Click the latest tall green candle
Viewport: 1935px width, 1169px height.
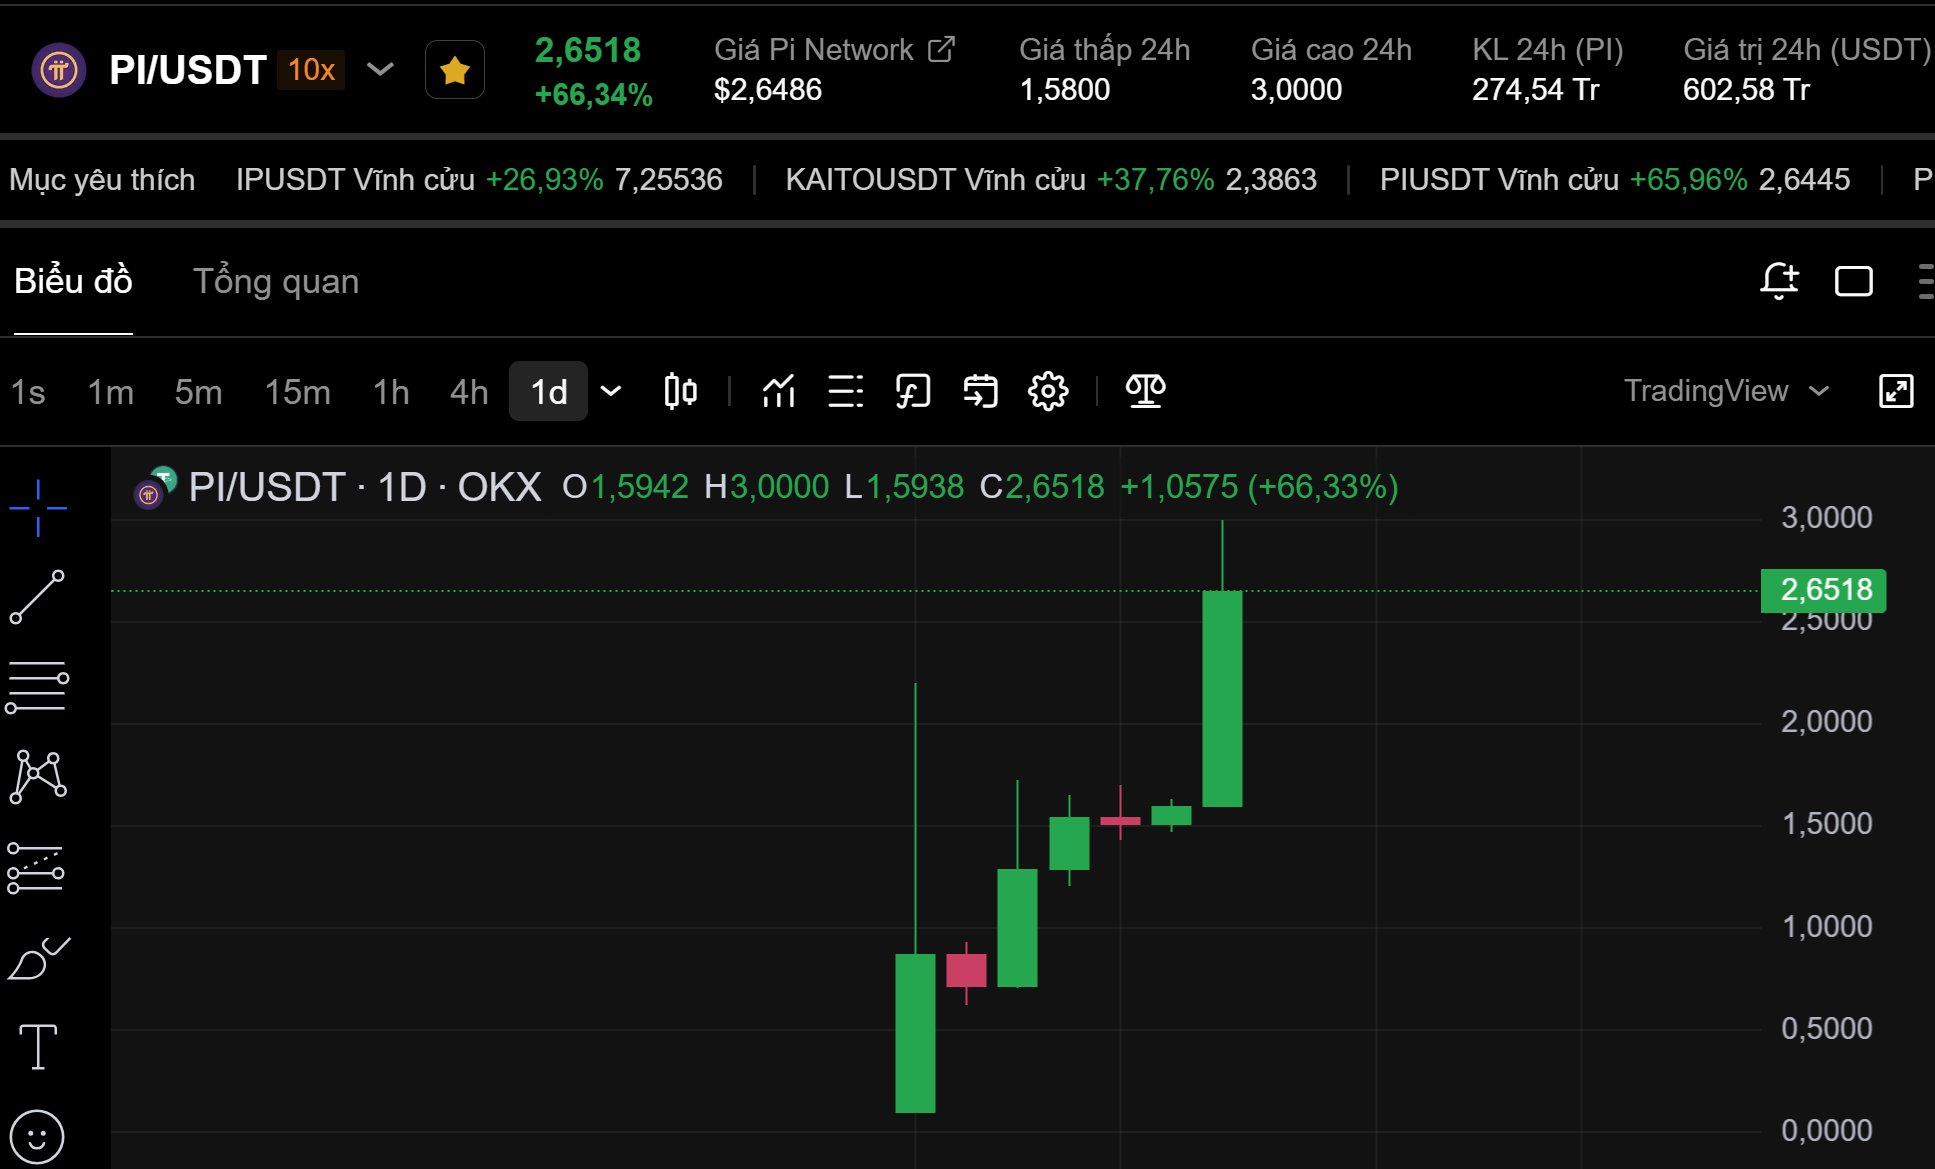pyautogui.click(x=1222, y=698)
